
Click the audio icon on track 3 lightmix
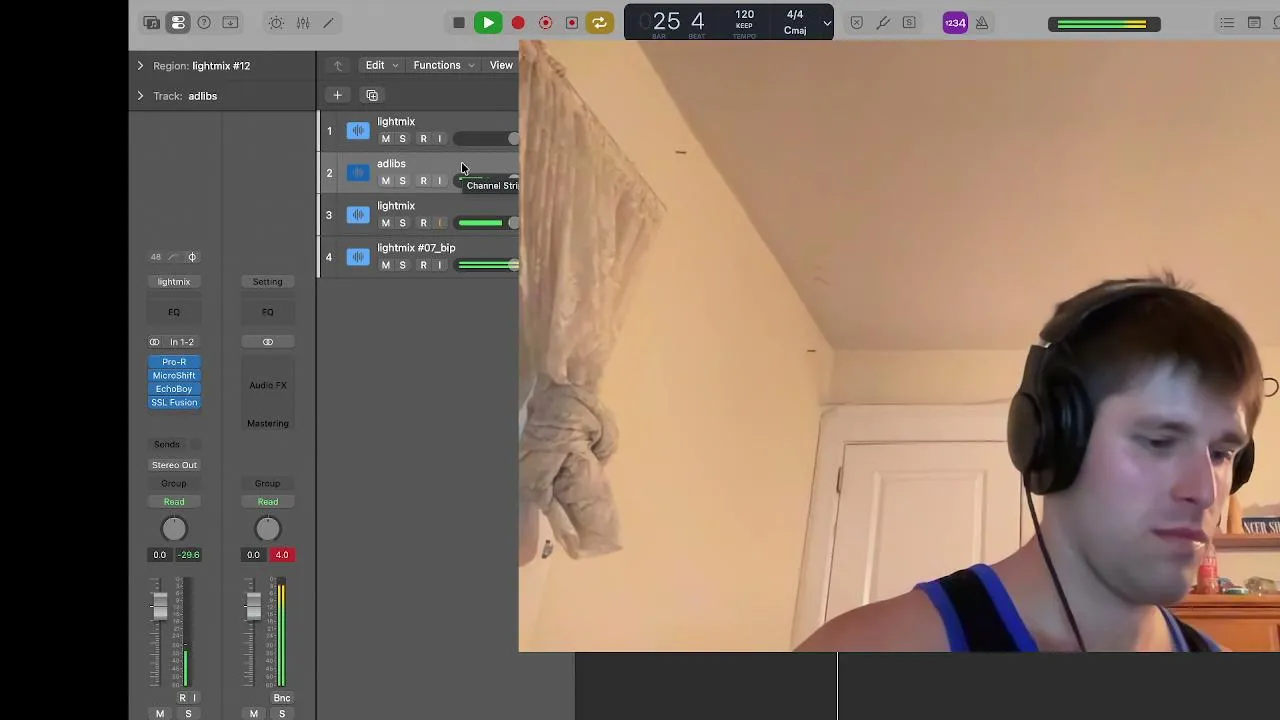(x=358, y=215)
